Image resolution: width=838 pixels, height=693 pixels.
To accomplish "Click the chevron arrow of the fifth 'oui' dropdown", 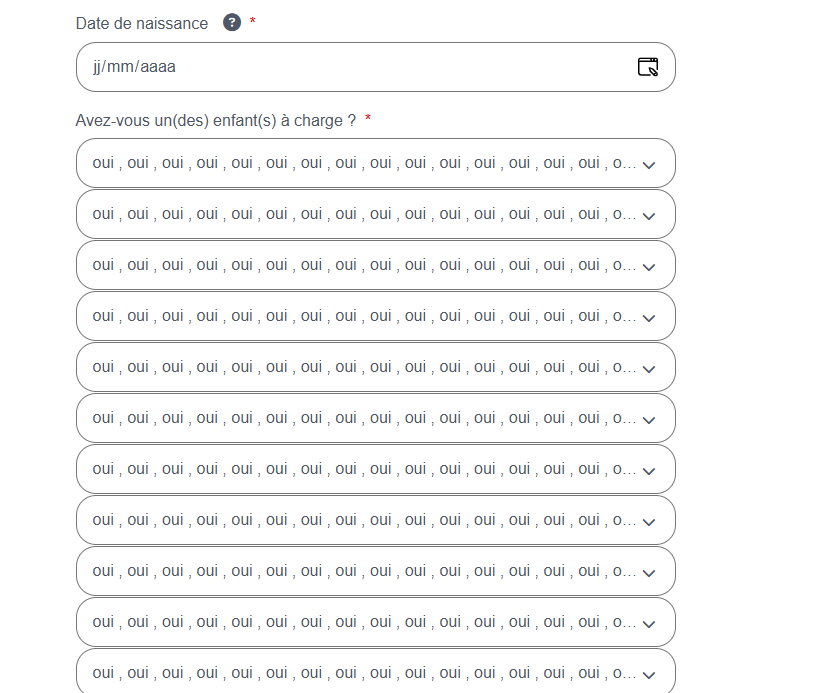I will 649,369.
